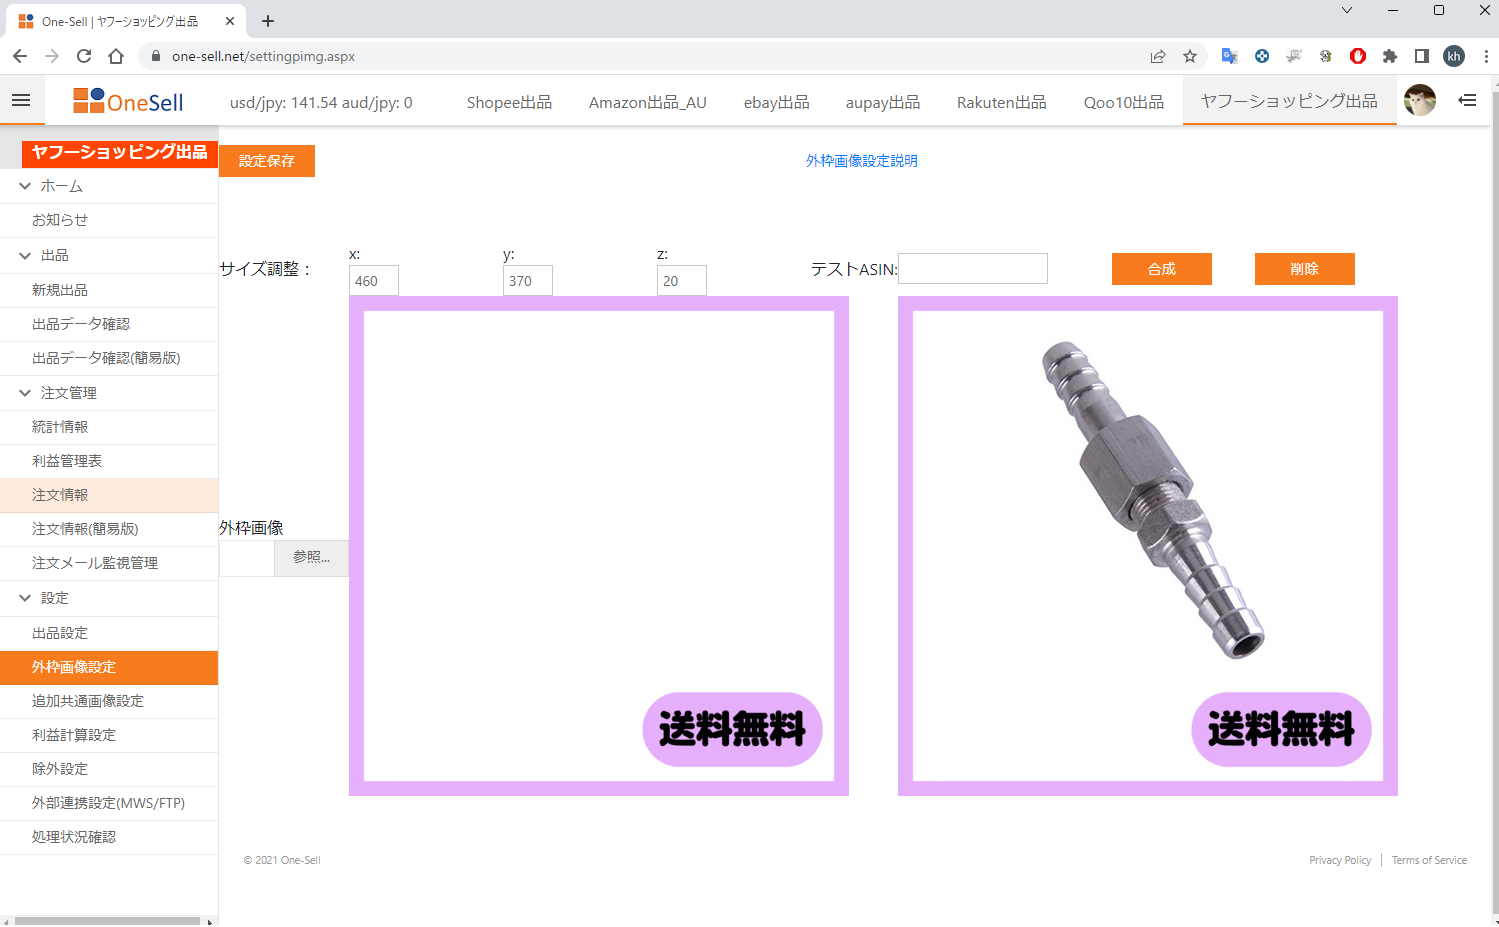The image size is (1499, 927).
Task: Open Google Translate in the address bar
Action: (x=1229, y=57)
